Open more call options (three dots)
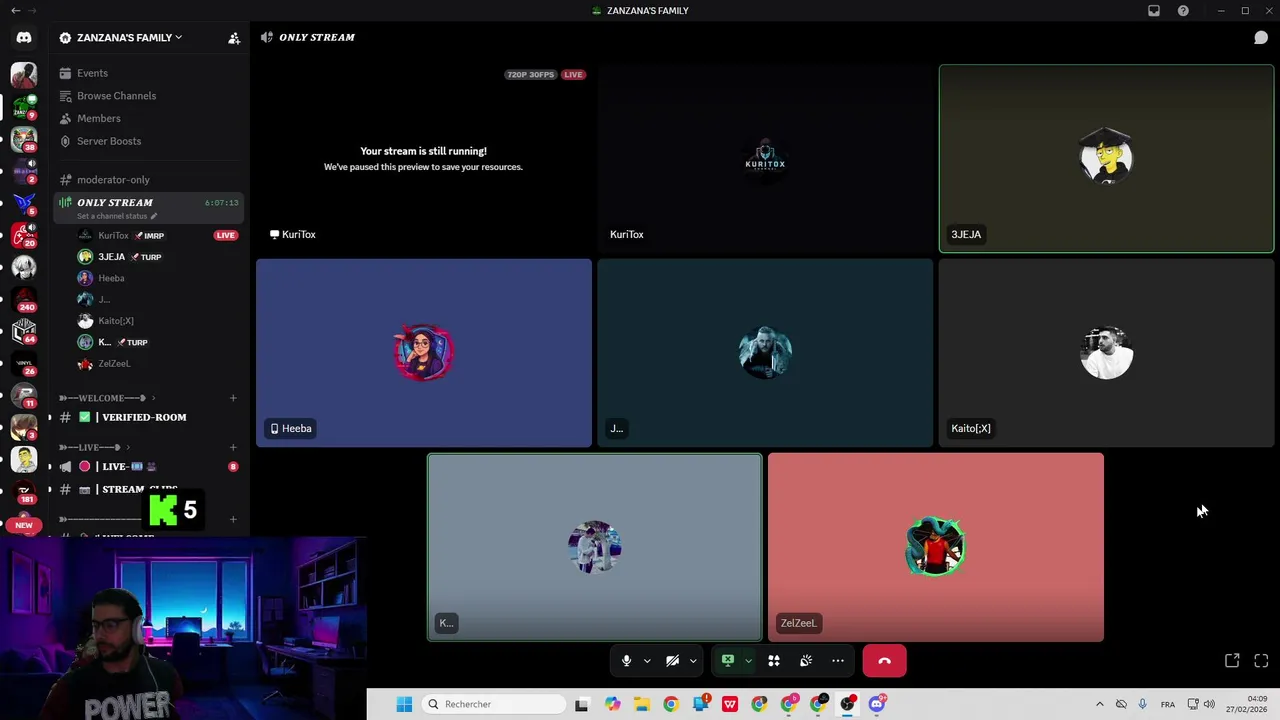 pyautogui.click(x=838, y=661)
